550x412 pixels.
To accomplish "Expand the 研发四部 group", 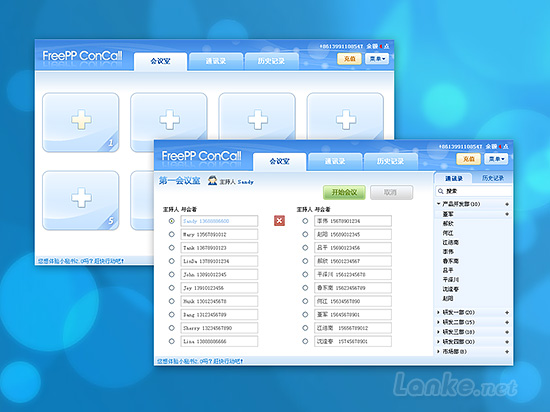I will 438,342.
